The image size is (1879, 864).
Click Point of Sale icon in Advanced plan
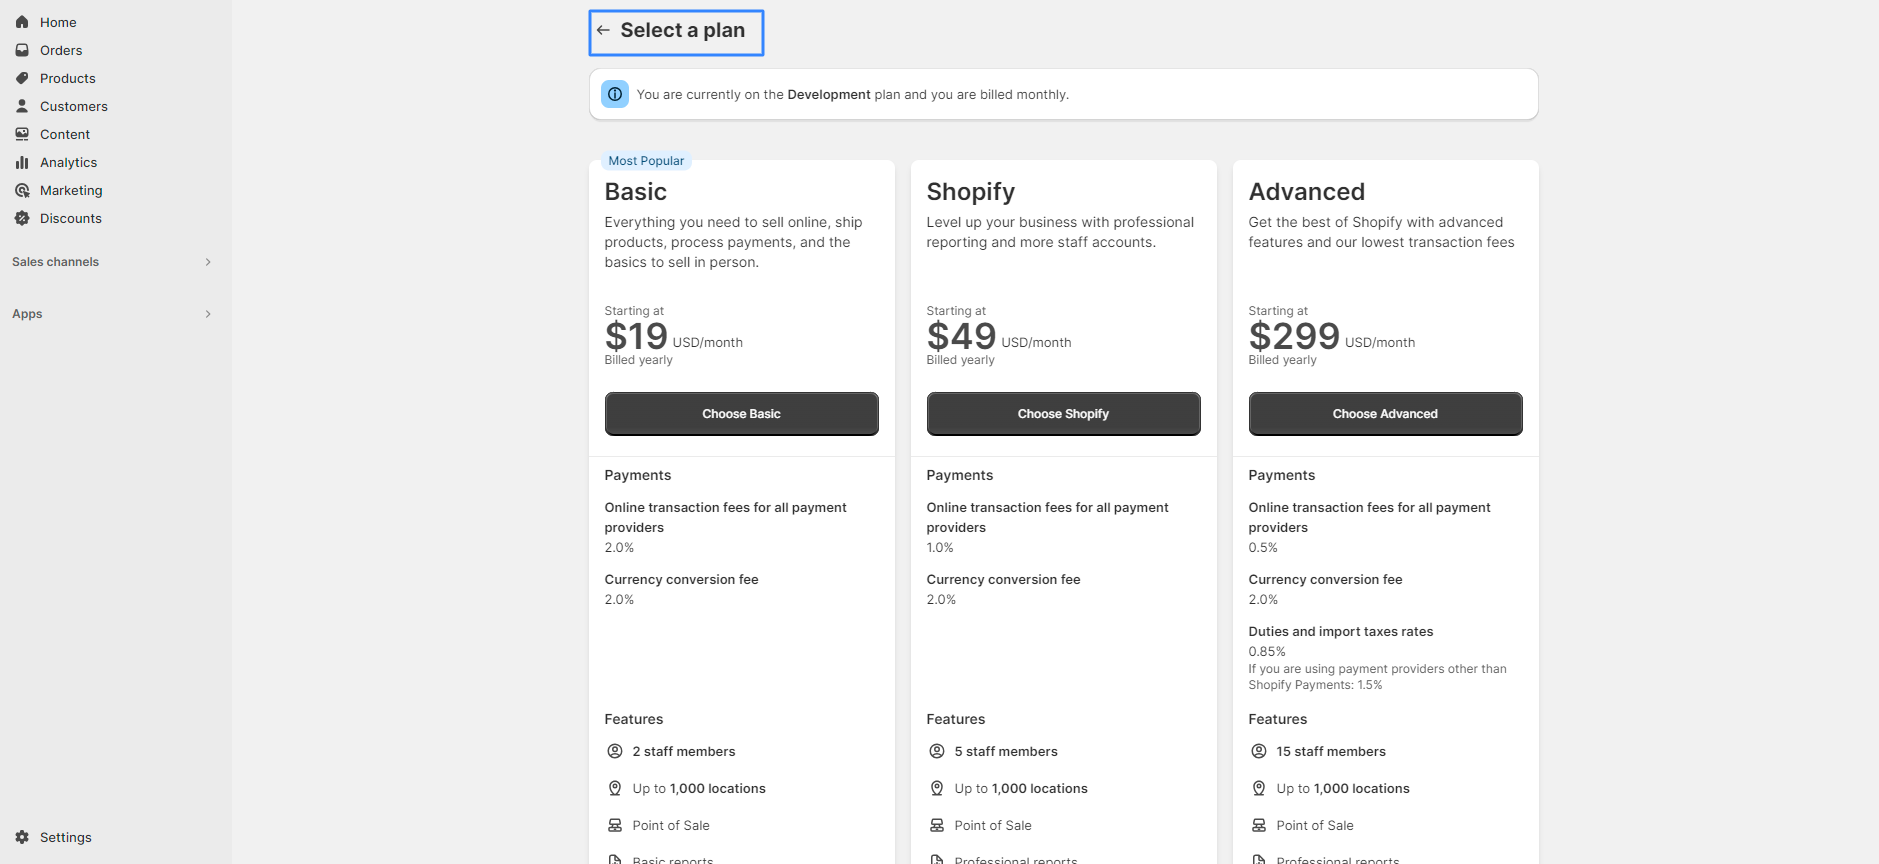[x=1259, y=825]
